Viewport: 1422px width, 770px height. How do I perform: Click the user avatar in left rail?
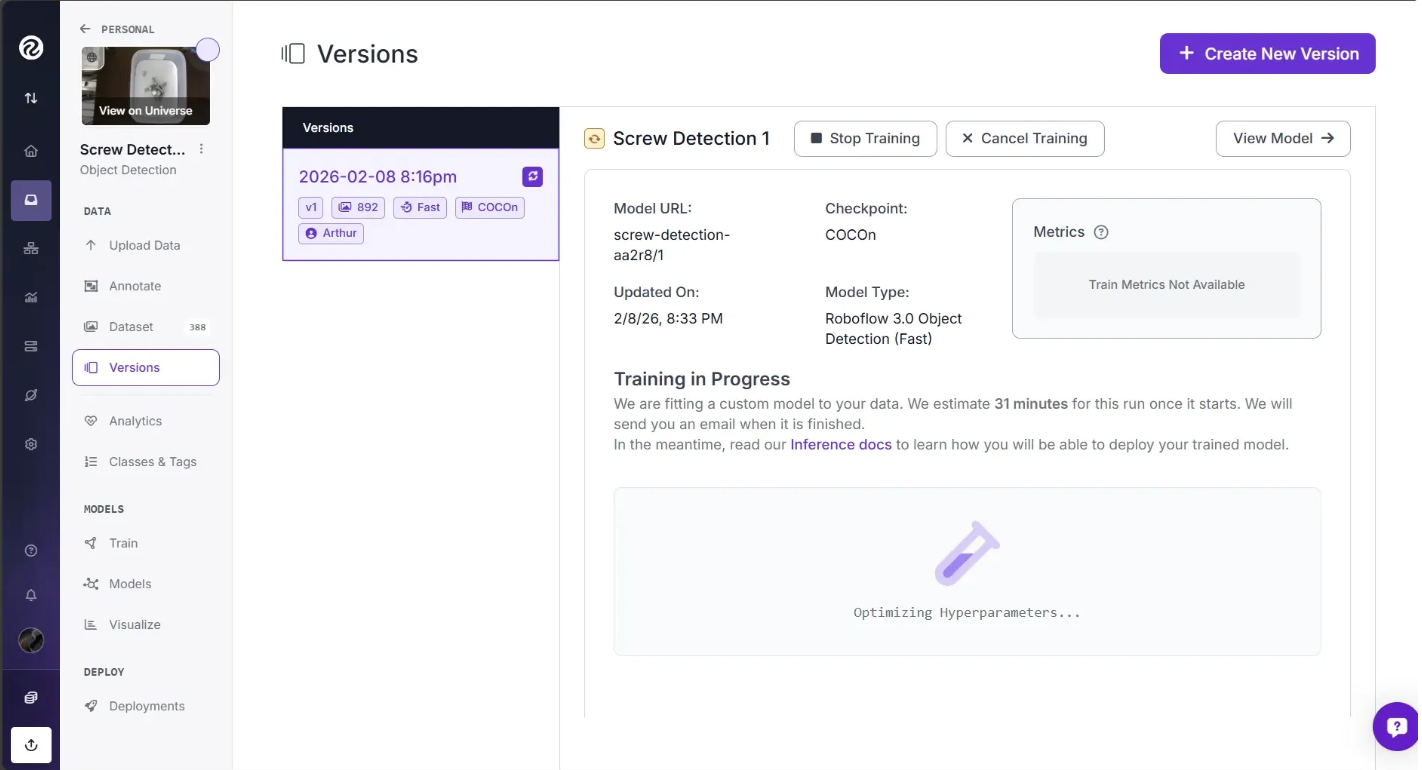click(x=31, y=641)
